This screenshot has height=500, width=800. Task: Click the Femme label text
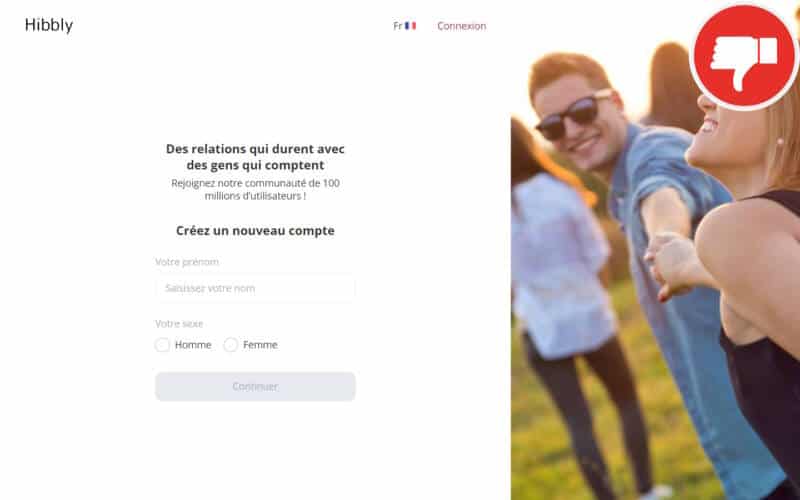[260, 345]
